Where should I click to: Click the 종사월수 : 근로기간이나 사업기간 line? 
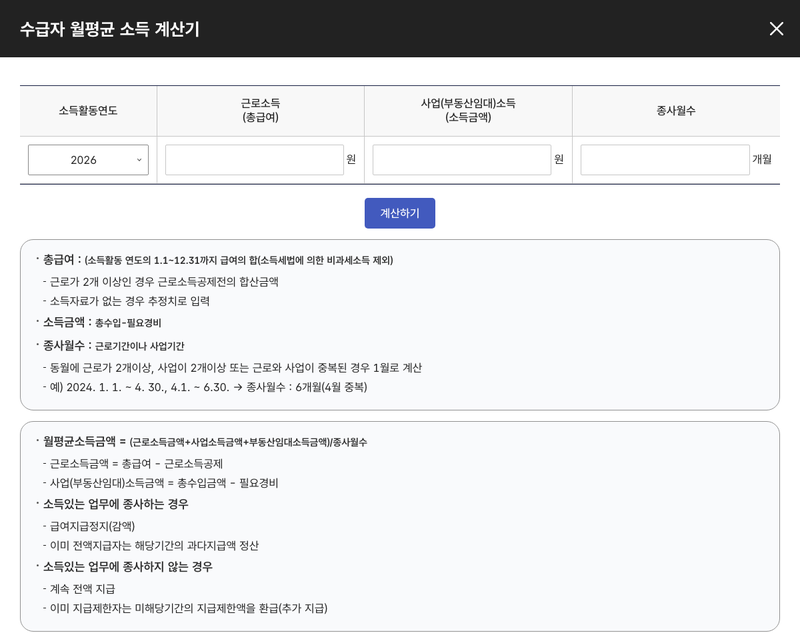(110, 346)
